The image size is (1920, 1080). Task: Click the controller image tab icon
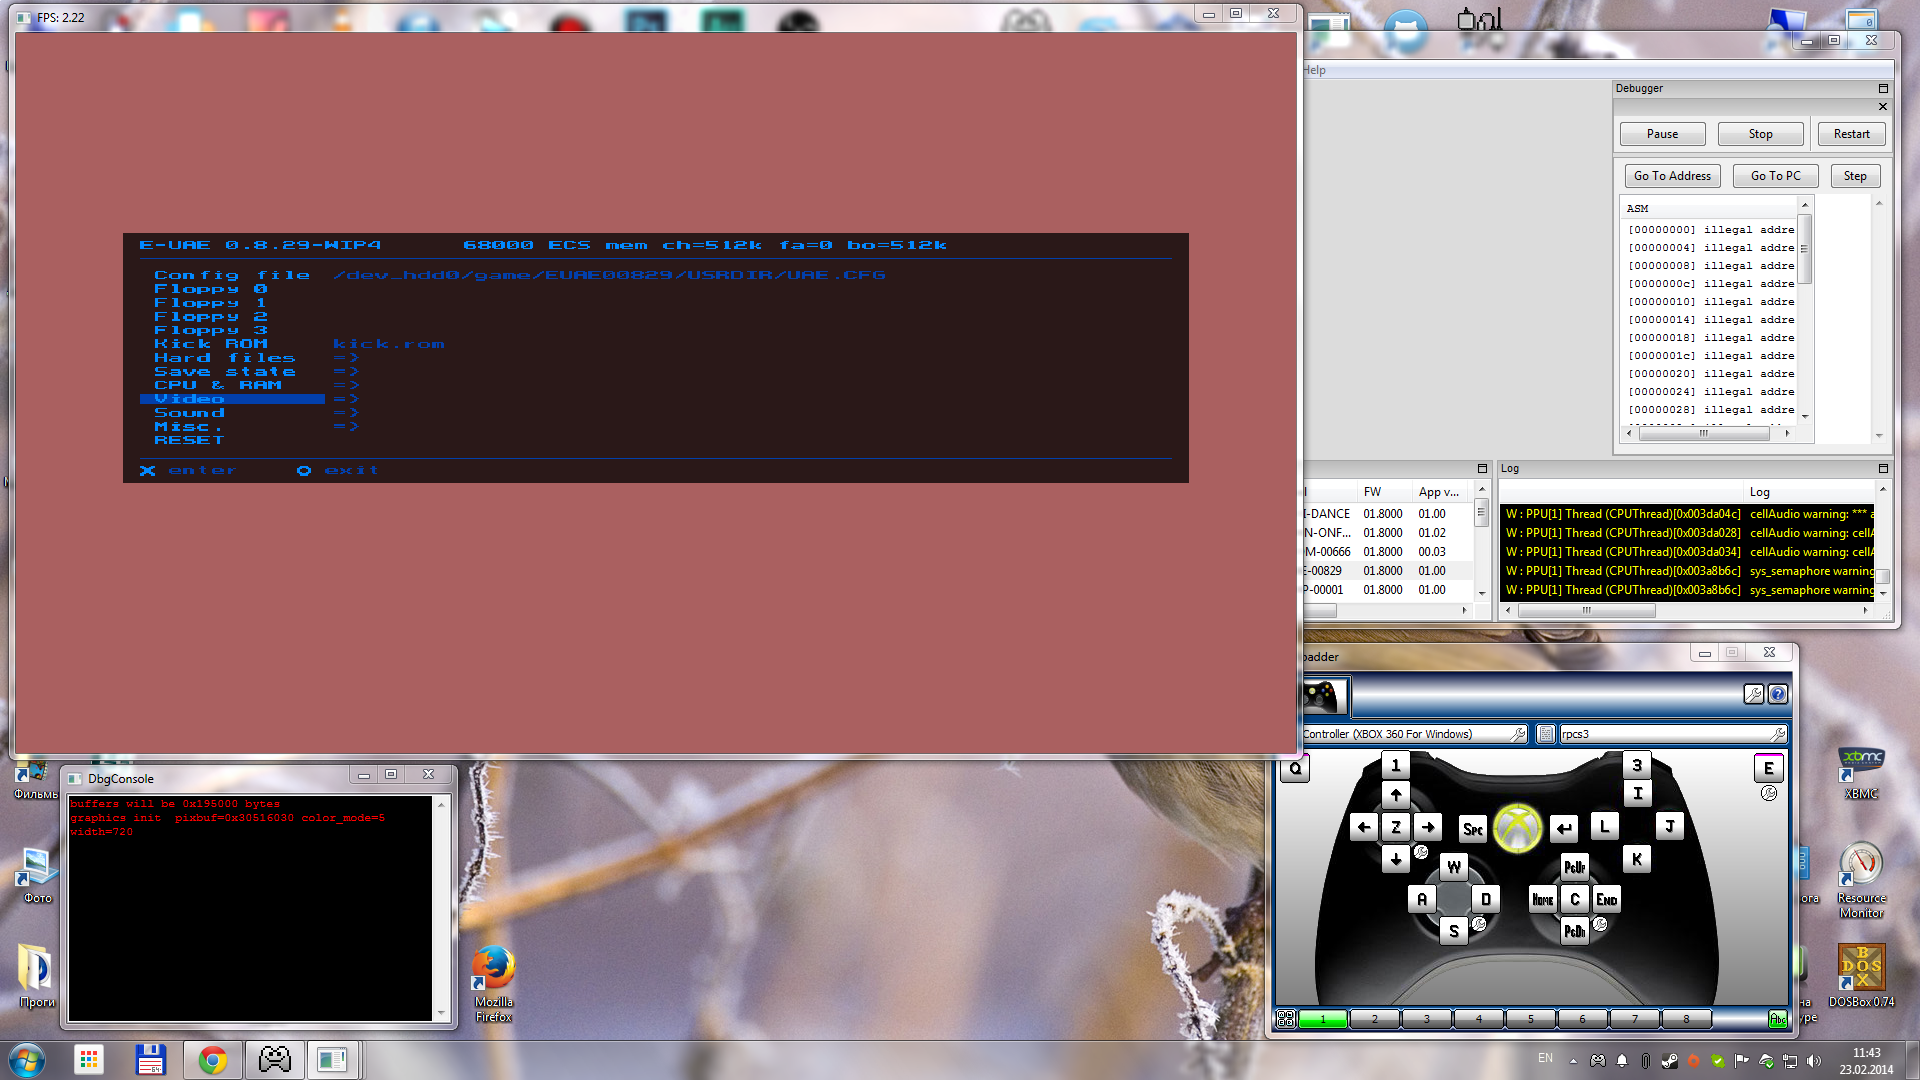tap(1324, 695)
